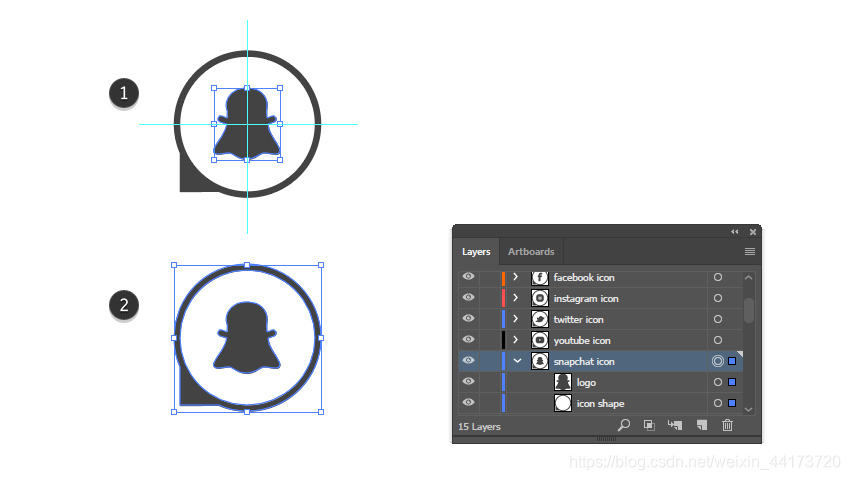This screenshot has height=480, width=850.
Task: Hide the snapchat icon layer
Action: coord(468,361)
